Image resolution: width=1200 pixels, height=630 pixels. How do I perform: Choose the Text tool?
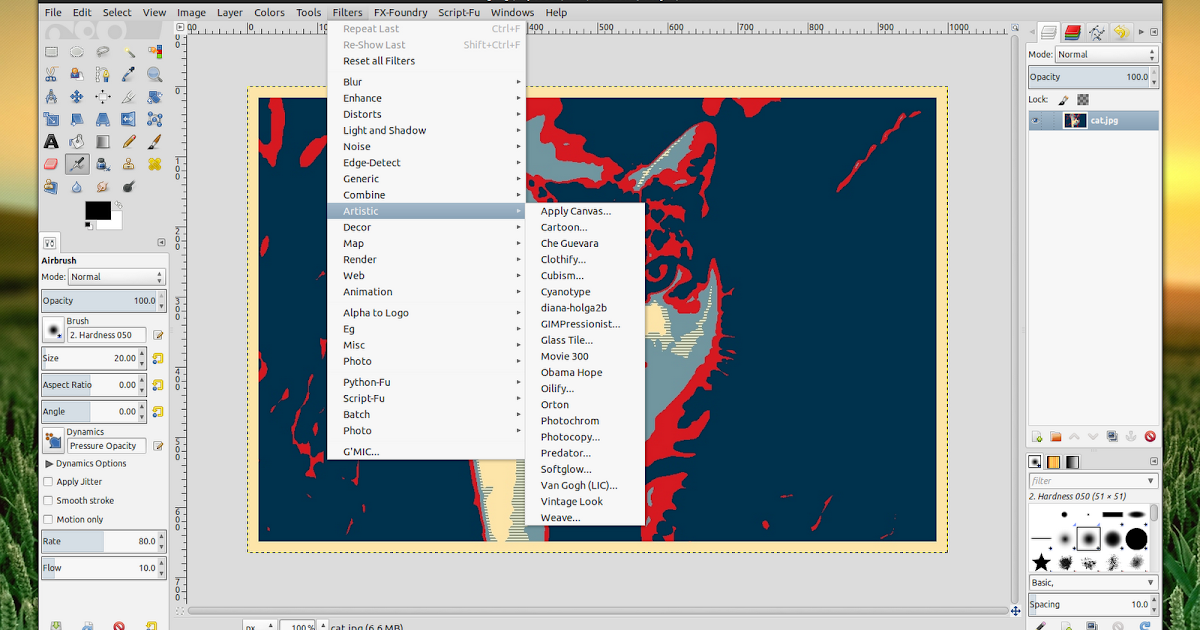click(50, 141)
